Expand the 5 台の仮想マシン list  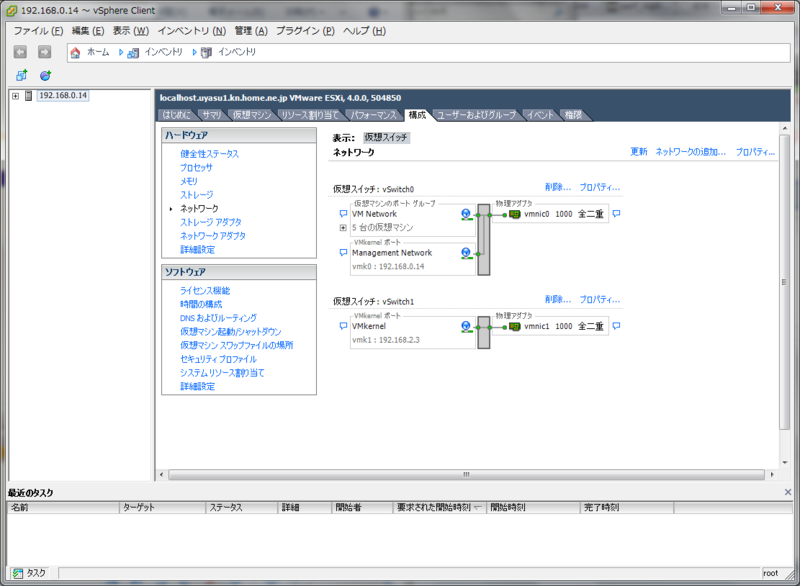pyautogui.click(x=343, y=228)
